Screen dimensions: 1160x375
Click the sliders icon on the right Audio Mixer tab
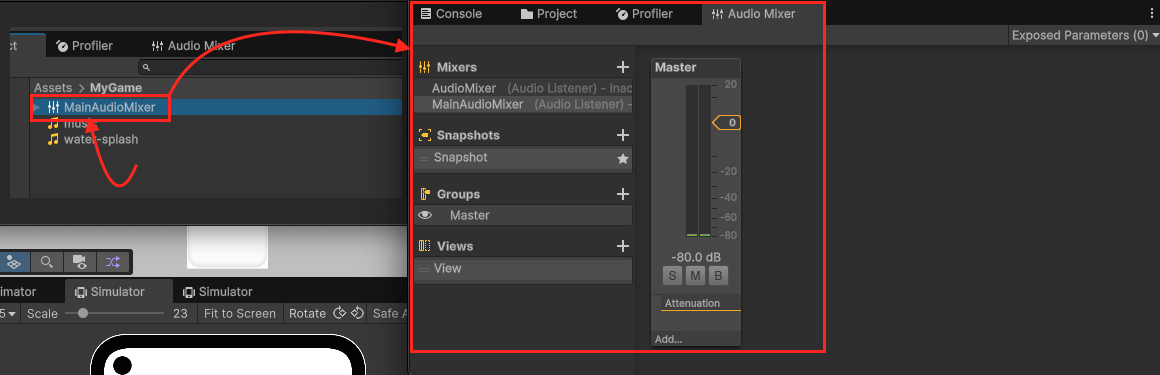point(717,14)
